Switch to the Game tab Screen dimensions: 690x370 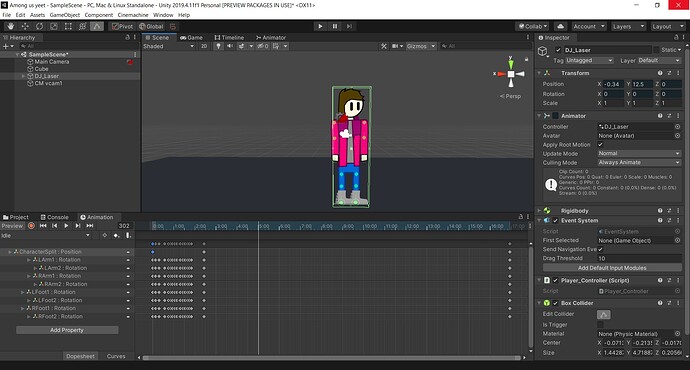coord(191,38)
